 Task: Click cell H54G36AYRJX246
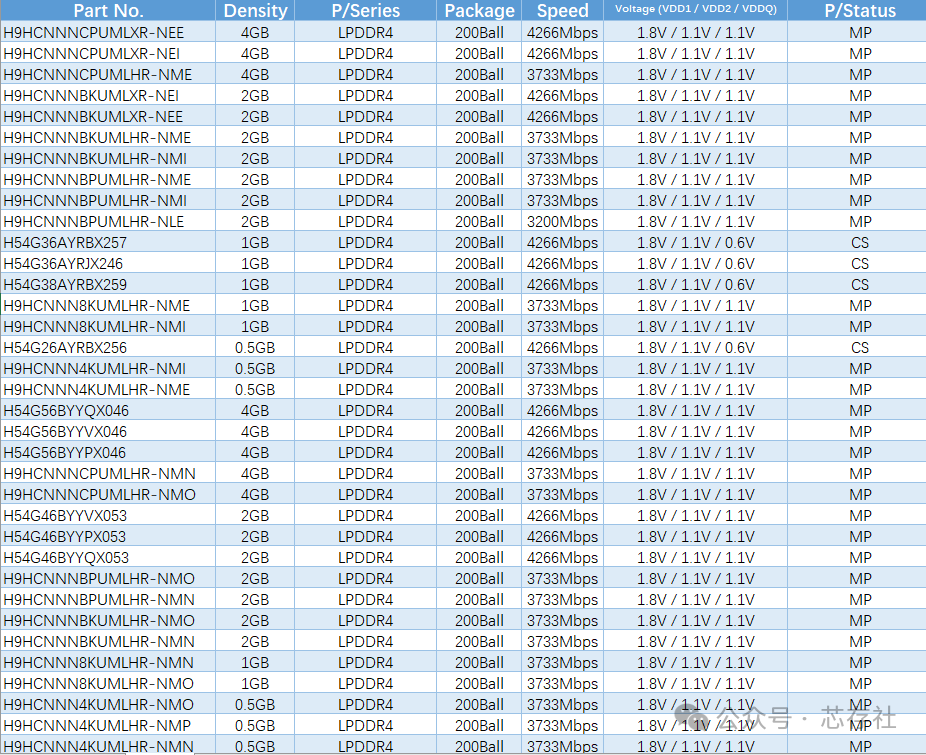coord(108,263)
